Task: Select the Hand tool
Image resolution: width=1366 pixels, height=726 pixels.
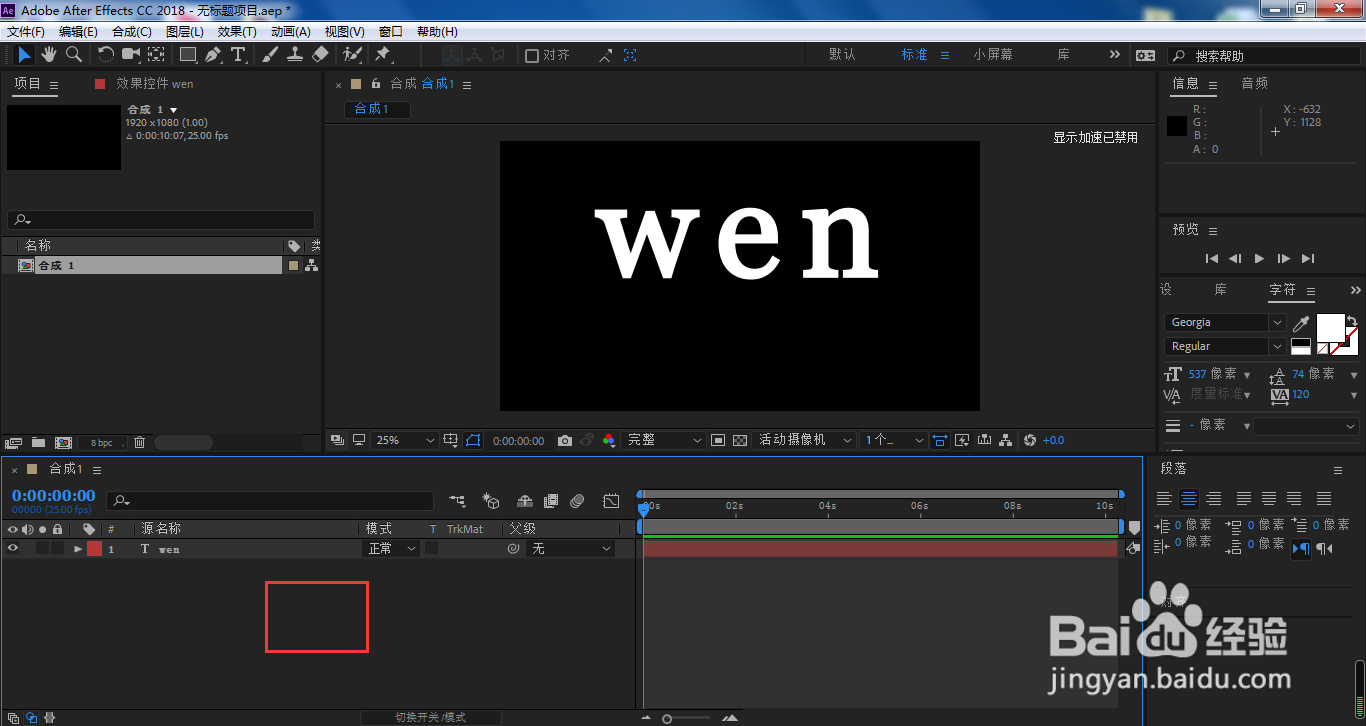Action: pyautogui.click(x=49, y=55)
